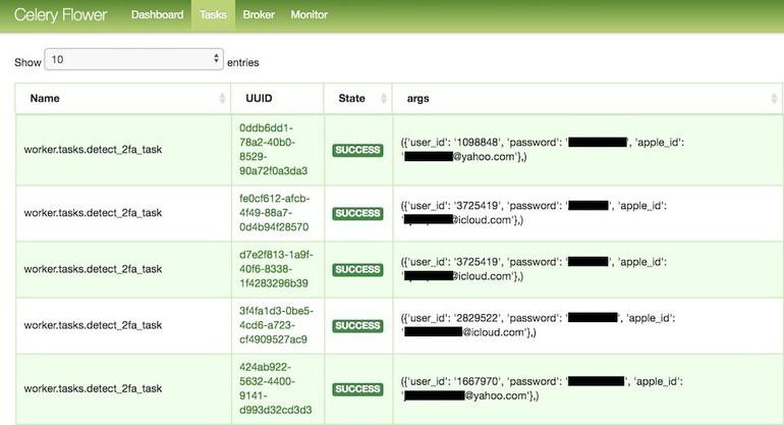Click SUCCESS badge for user_id 2829522 row
Screen dimensions: 784x425
[x=358, y=326]
